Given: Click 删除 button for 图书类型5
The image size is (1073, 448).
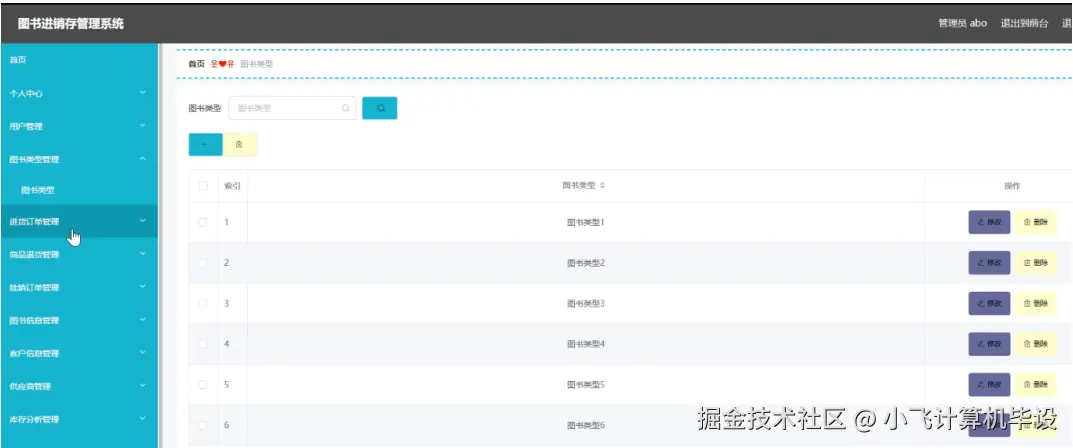Looking at the screenshot, I should tap(1035, 384).
